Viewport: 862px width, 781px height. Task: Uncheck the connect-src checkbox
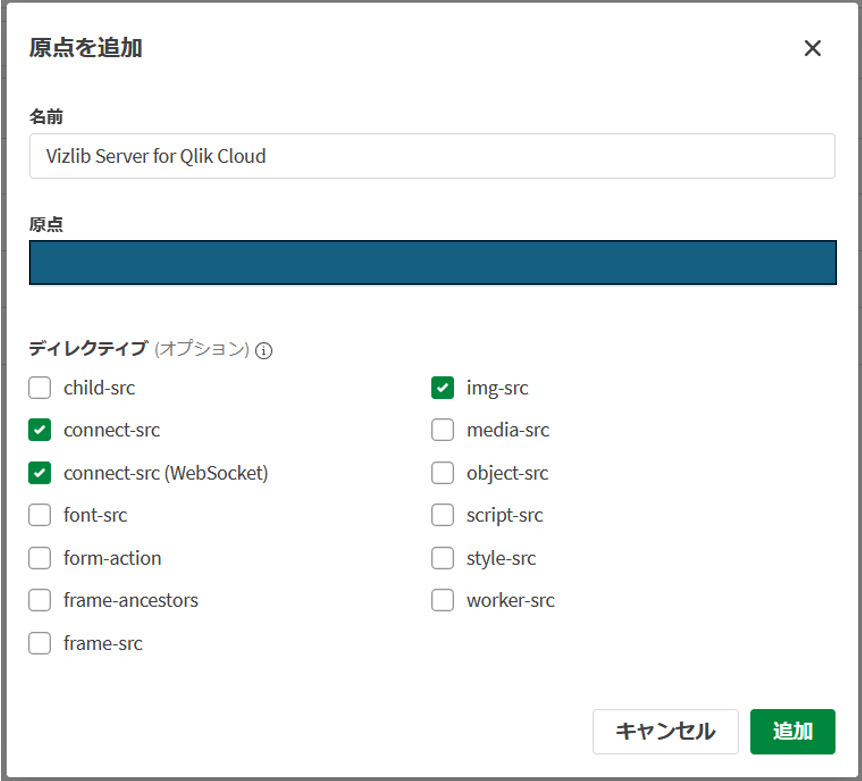[40, 430]
